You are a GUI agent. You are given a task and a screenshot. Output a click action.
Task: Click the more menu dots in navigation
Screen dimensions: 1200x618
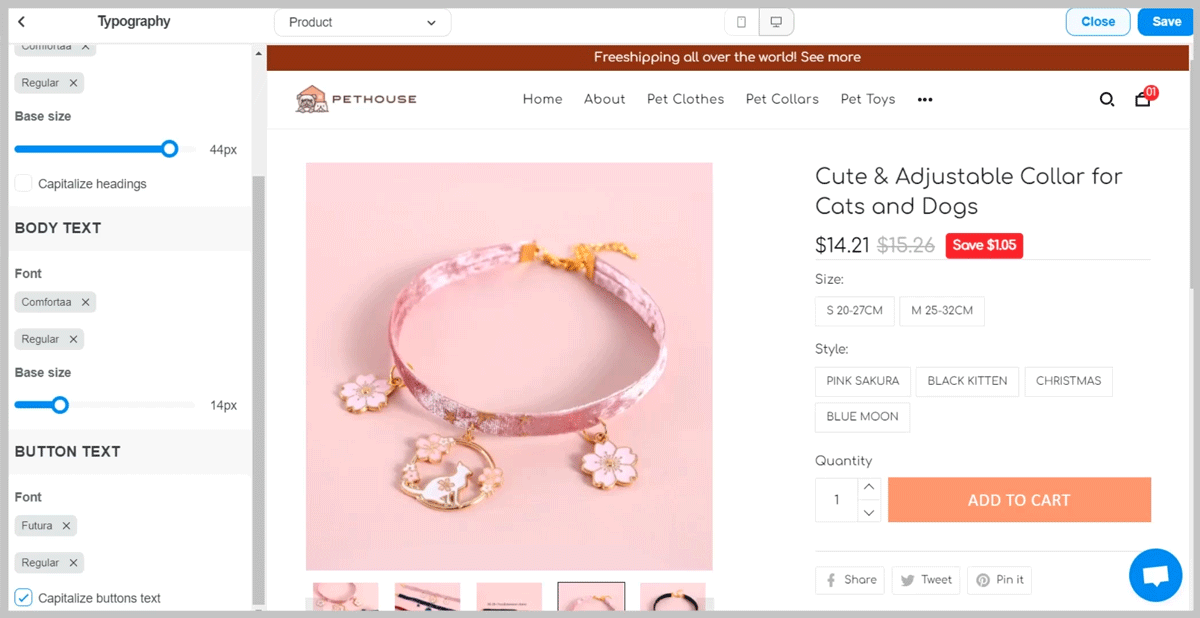coord(925,99)
